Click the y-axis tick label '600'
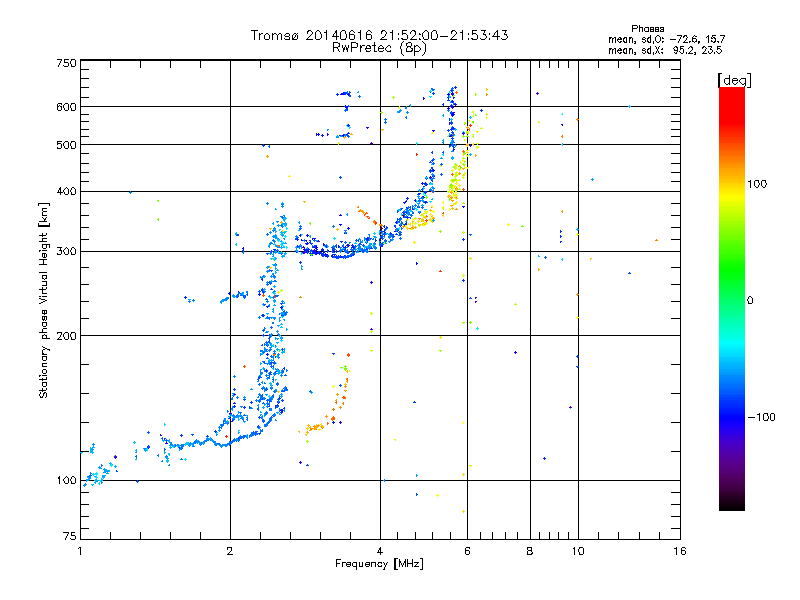This screenshot has height=600, width=800. (66, 107)
